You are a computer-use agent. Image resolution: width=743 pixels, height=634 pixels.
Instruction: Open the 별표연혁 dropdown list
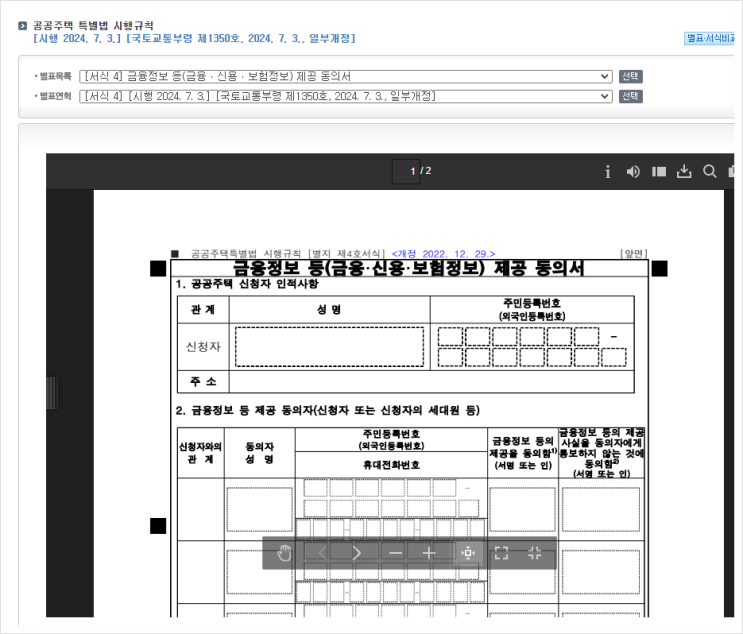(345, 96)
